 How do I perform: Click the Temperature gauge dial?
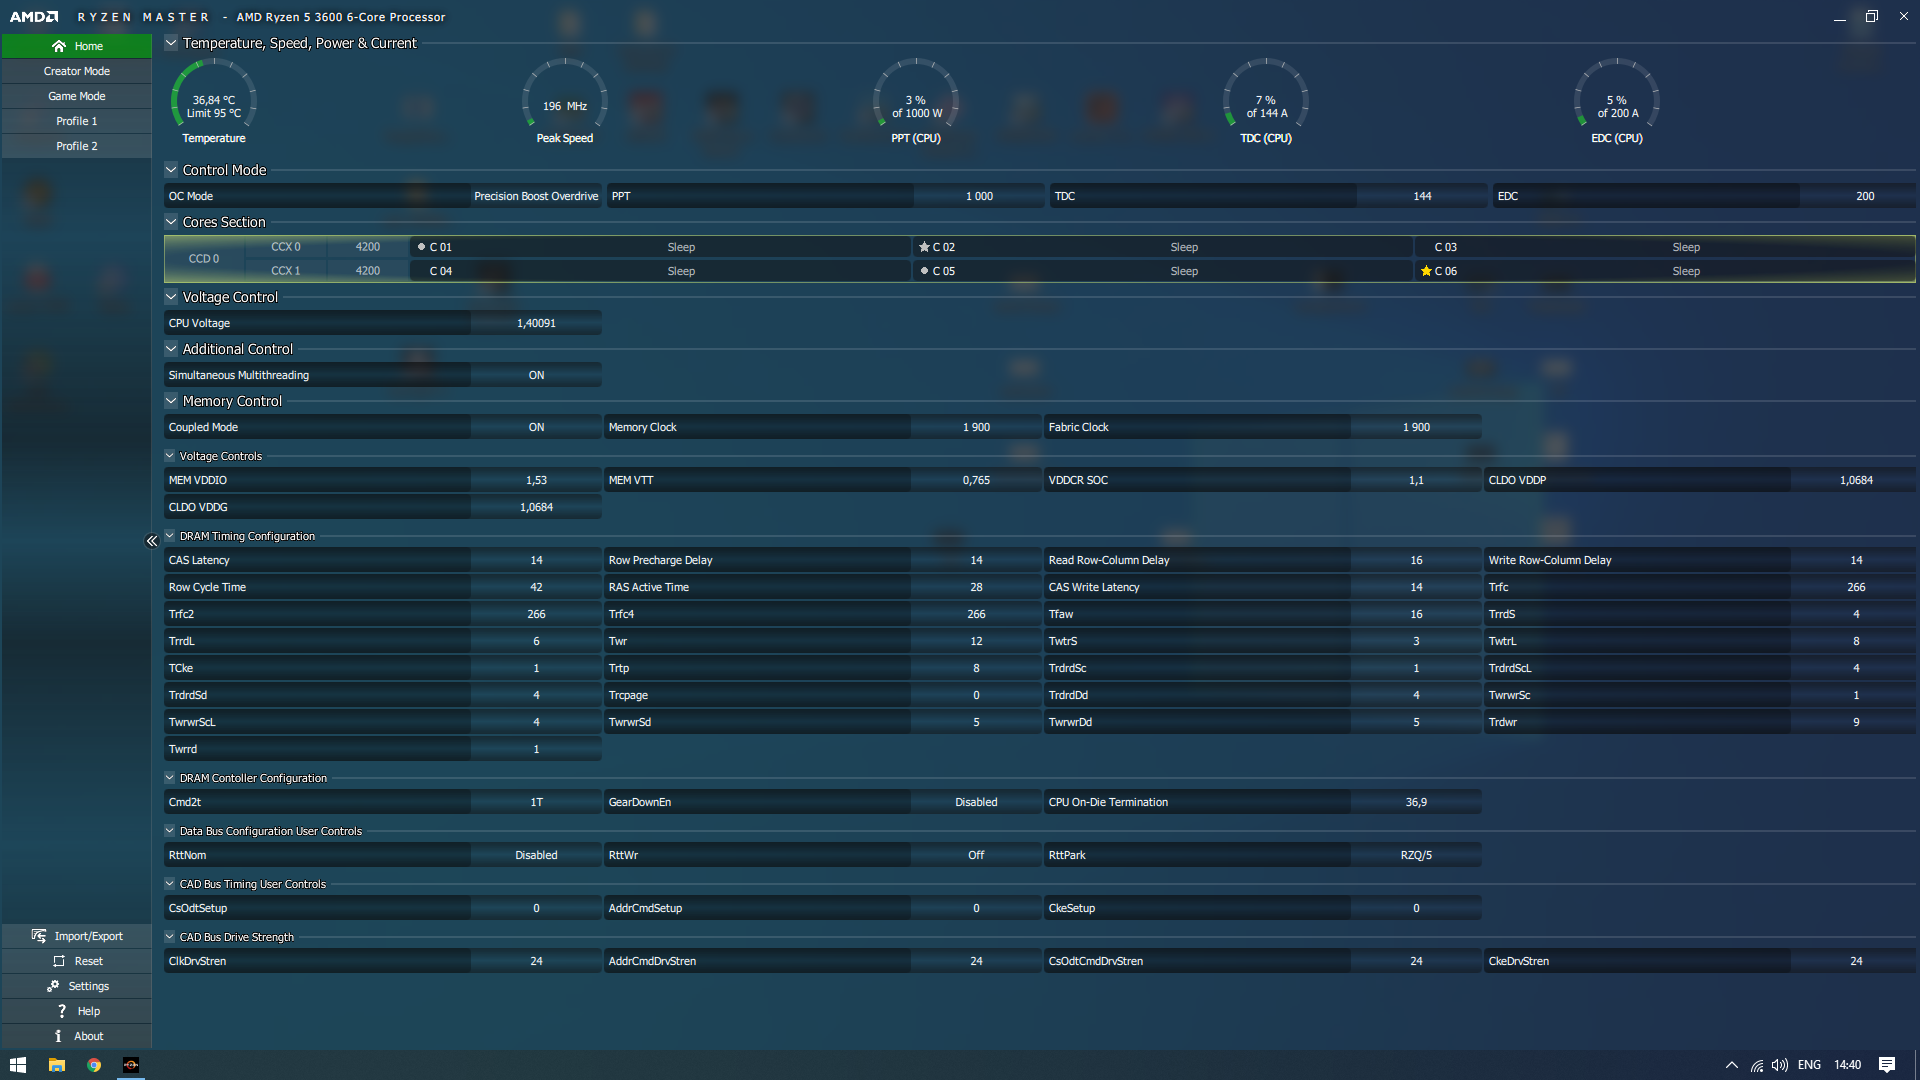tap(214, 100)
